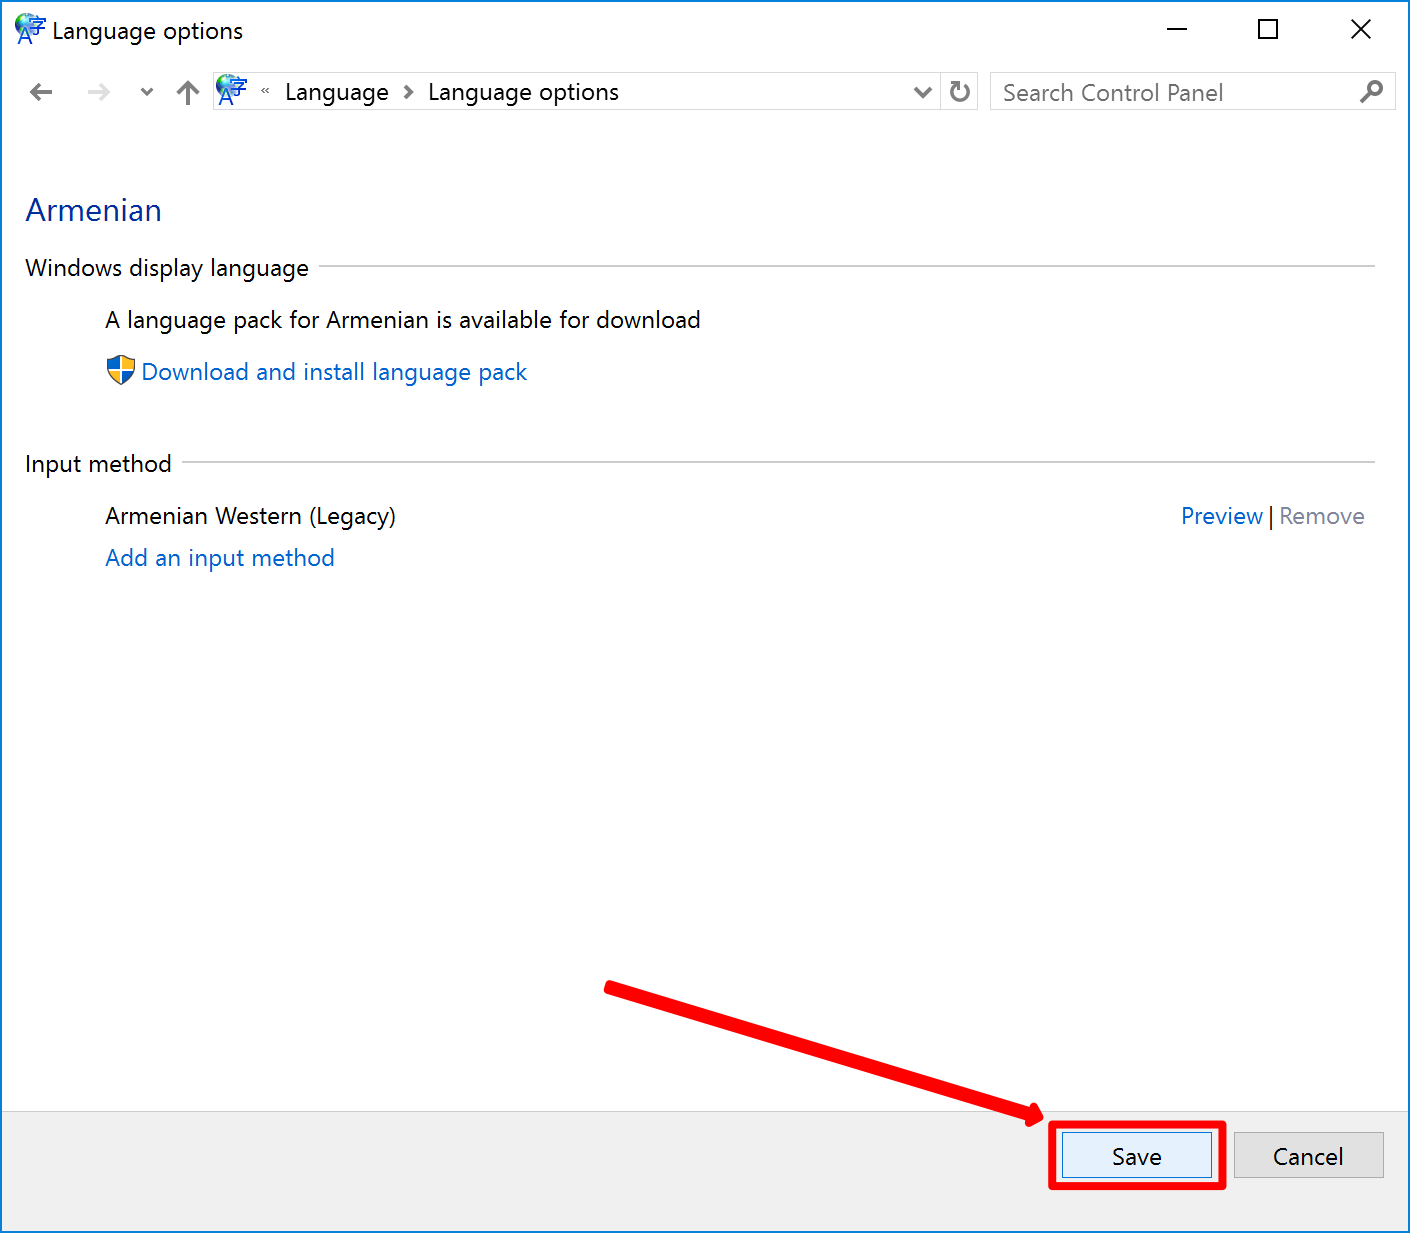Click the Refresh button in address bar
1410x1233 pixels.
pyautogui.click(x=960, y=92)
